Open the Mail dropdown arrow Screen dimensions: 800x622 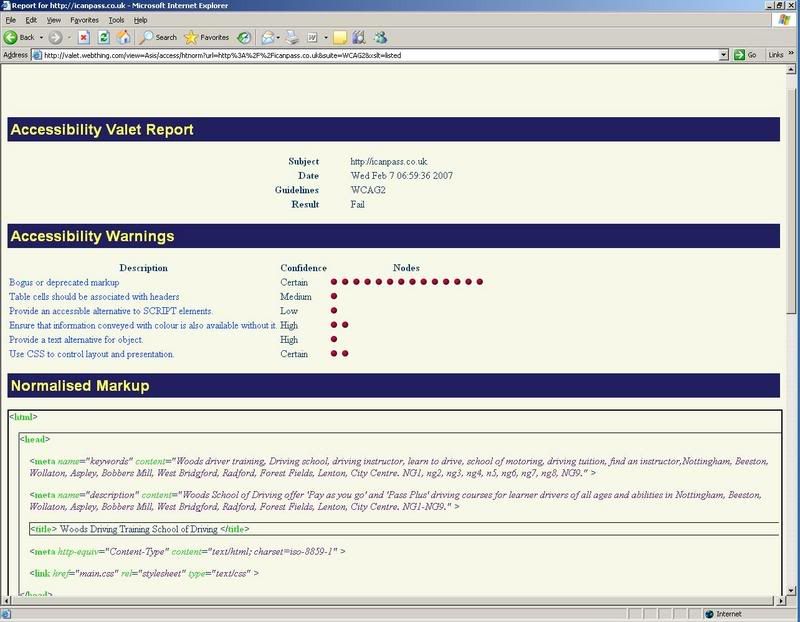[278, 37]
